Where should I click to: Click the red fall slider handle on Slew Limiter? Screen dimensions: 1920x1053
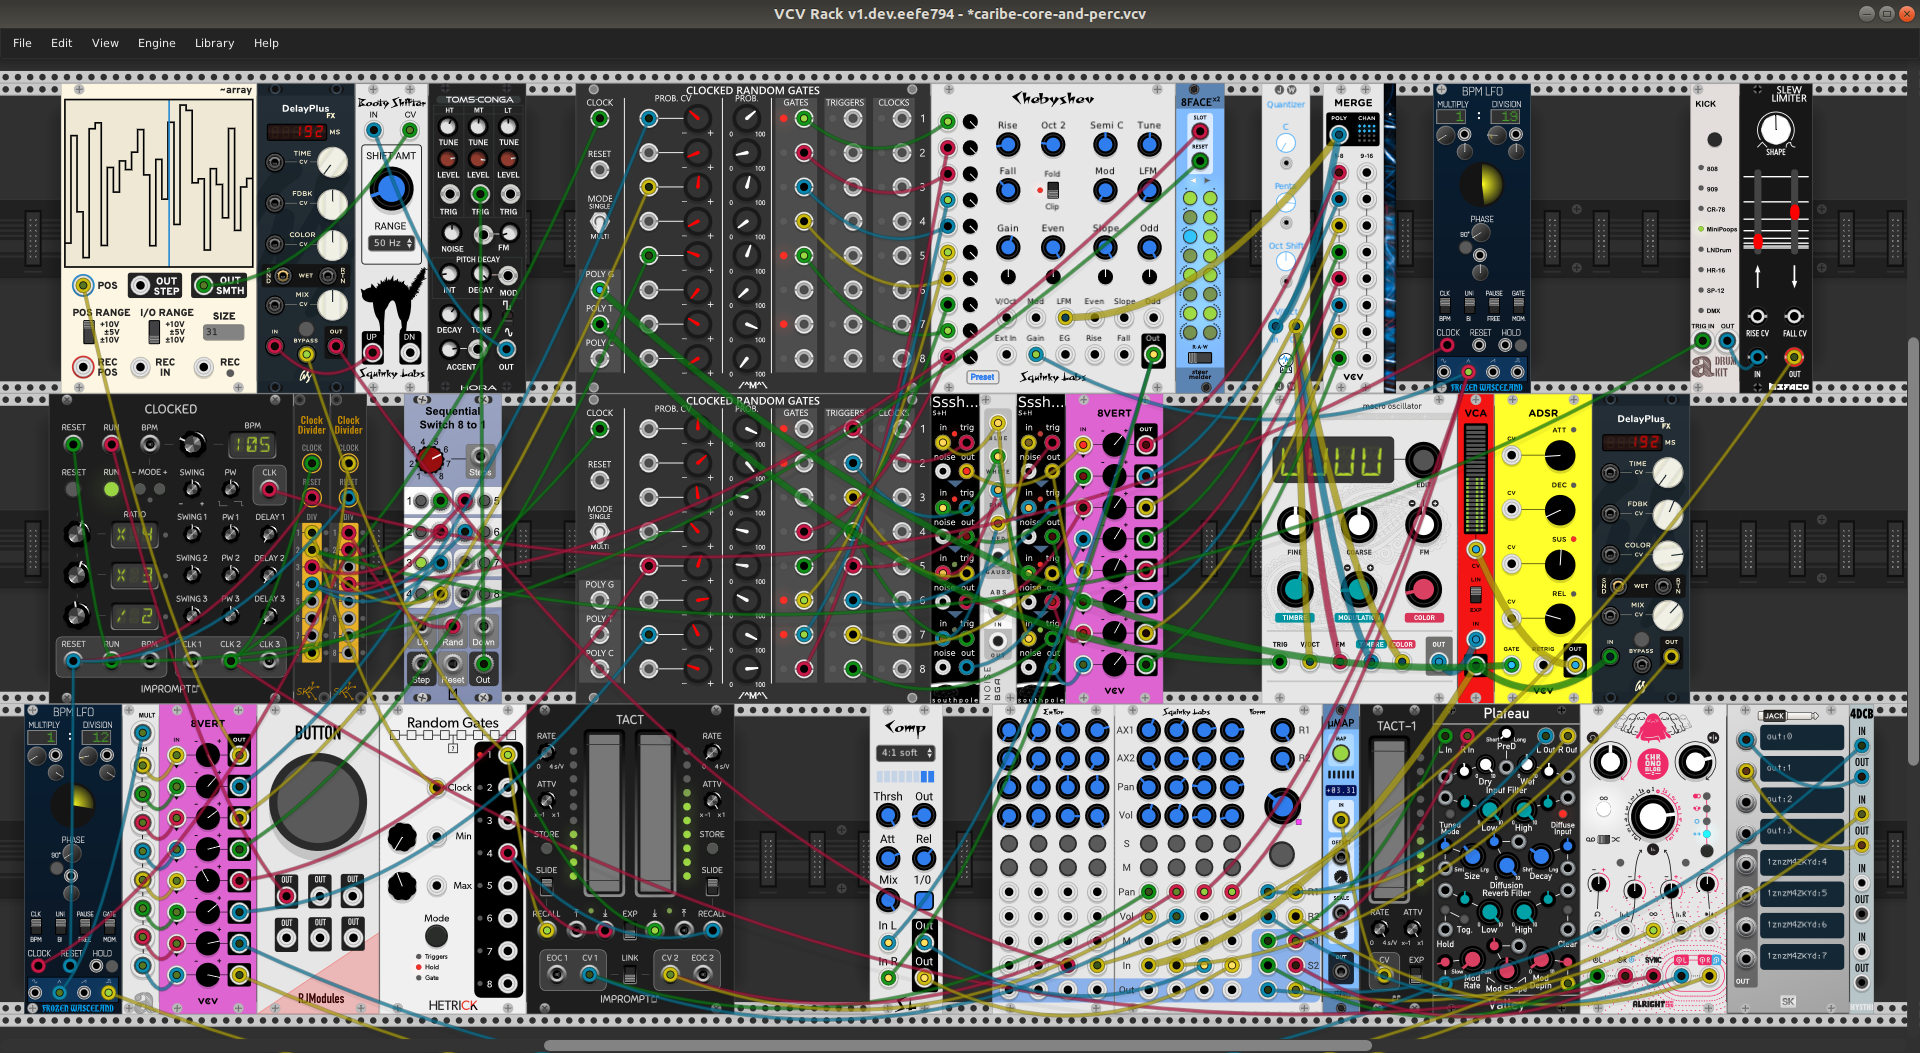pos(1794,212)
